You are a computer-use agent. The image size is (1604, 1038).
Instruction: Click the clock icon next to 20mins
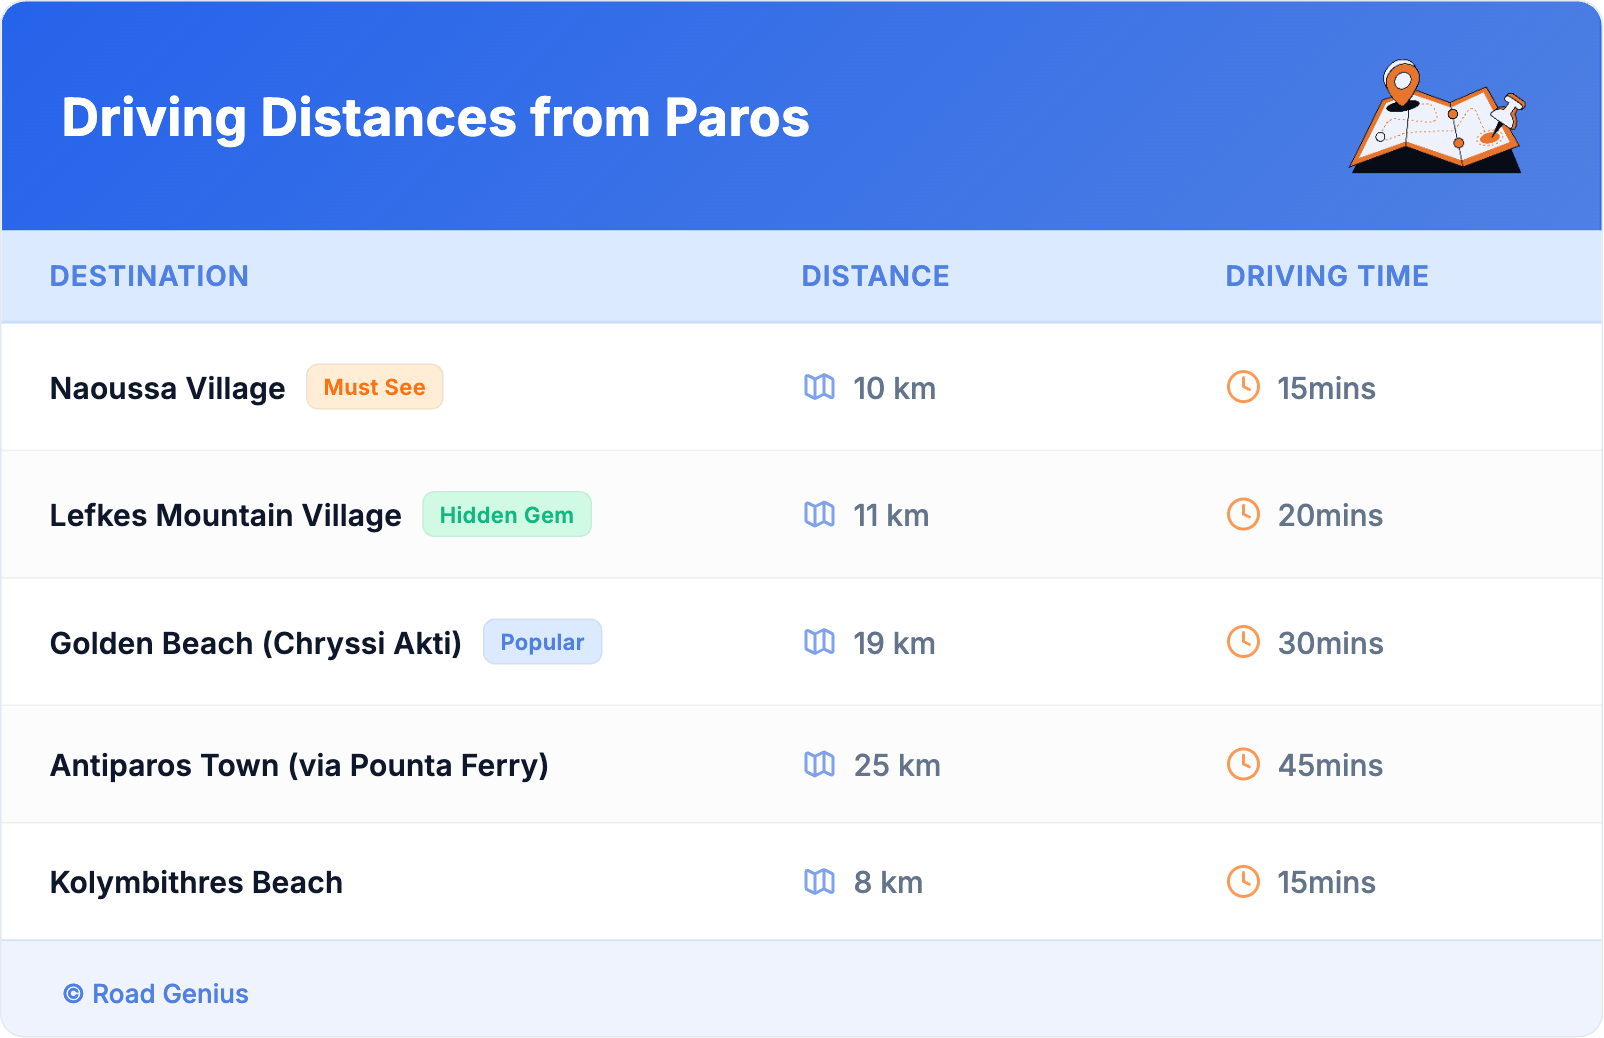(x=1243, y=514)
